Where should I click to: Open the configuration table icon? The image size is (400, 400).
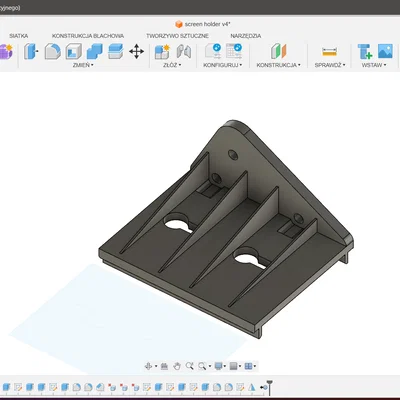(x=234, y=51)
